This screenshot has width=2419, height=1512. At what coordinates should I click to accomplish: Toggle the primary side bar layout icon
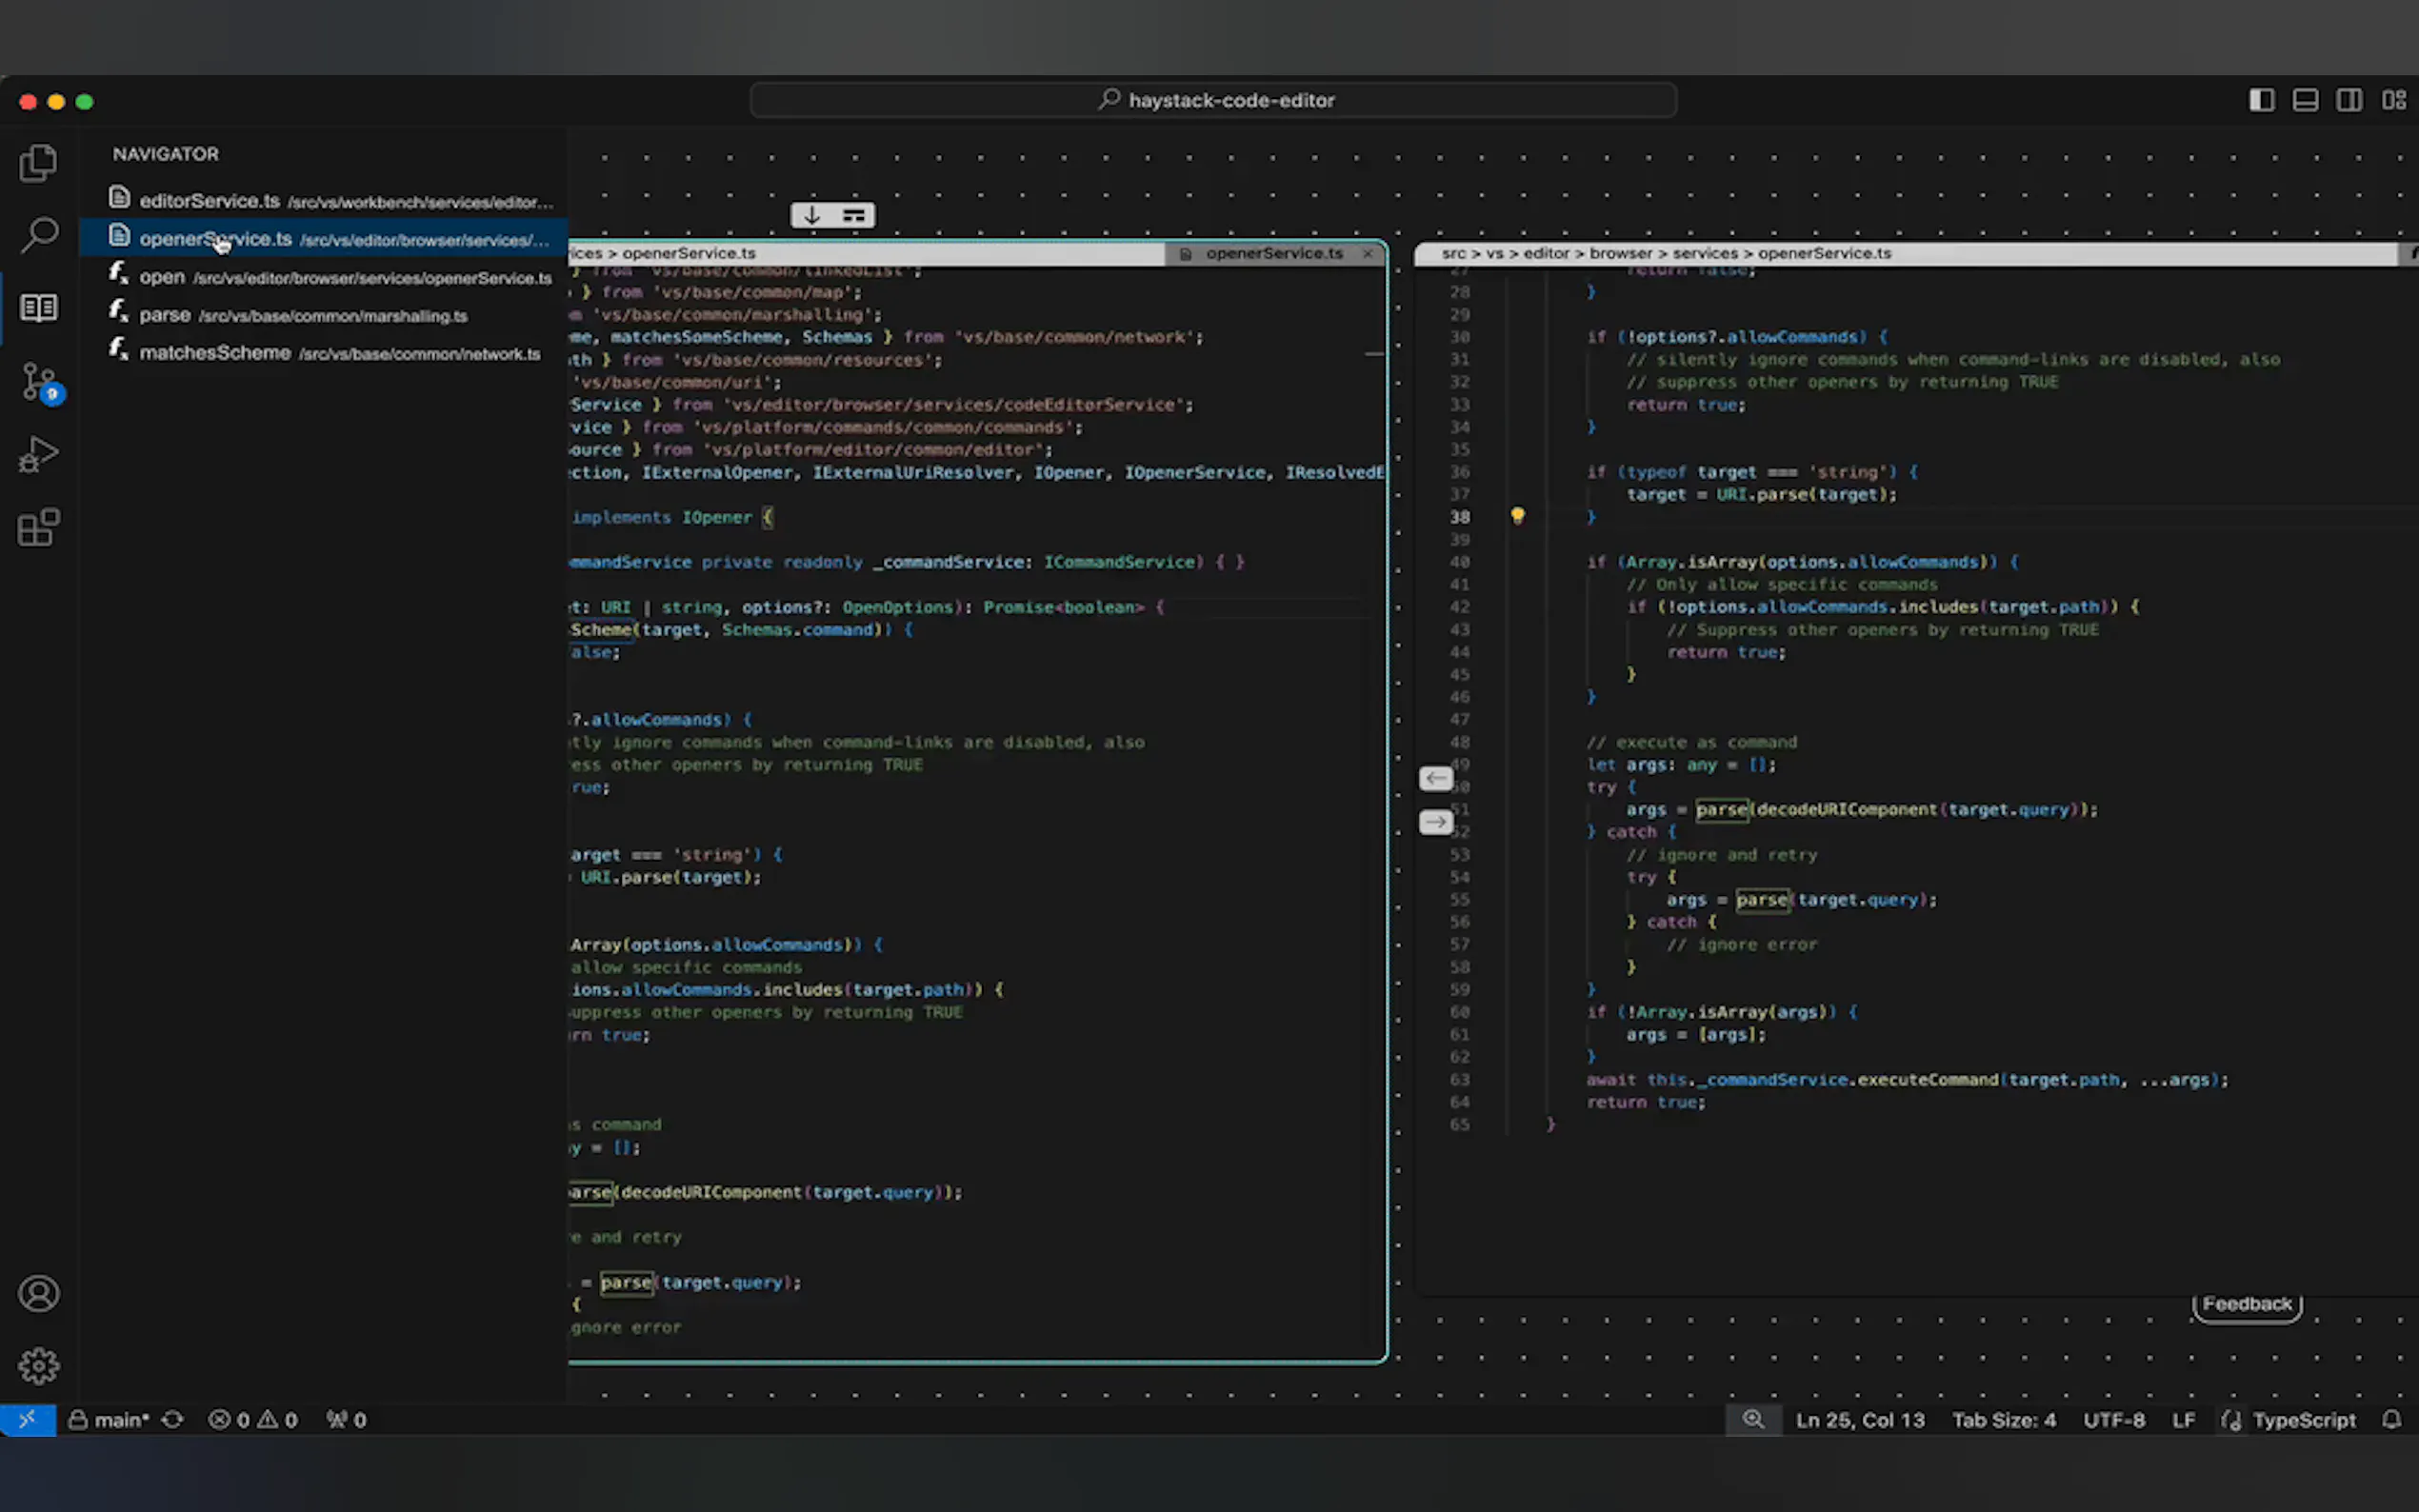click(x=2261, y=100)
